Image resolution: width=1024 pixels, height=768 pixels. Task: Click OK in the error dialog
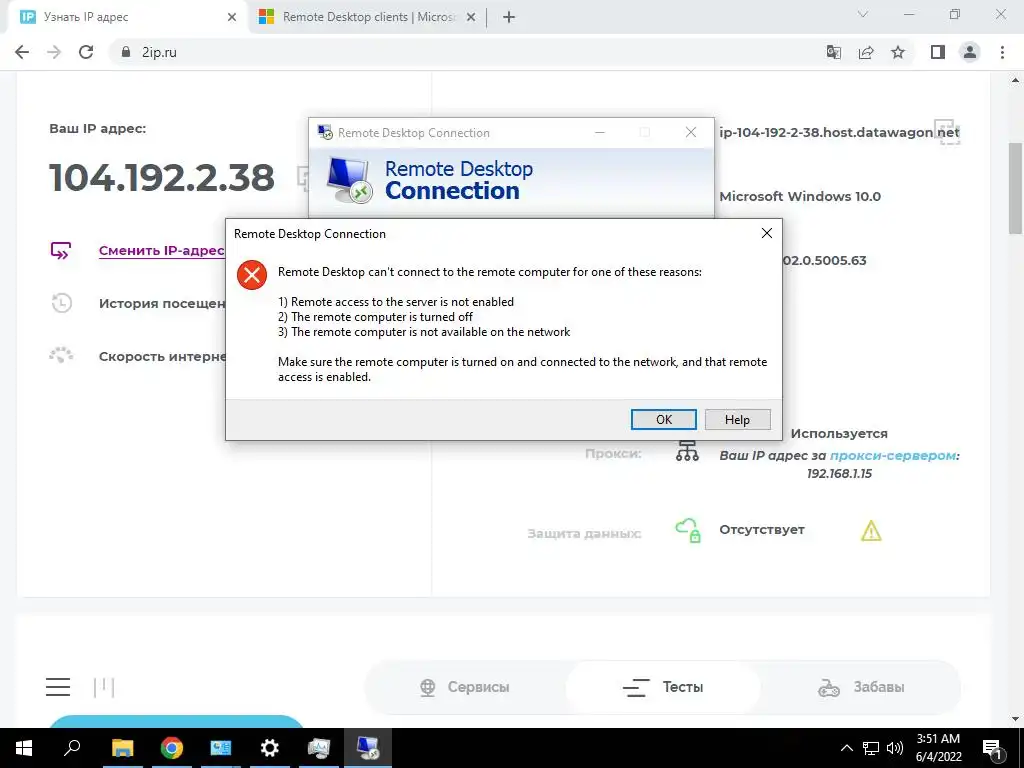click(x=664, y=419)
